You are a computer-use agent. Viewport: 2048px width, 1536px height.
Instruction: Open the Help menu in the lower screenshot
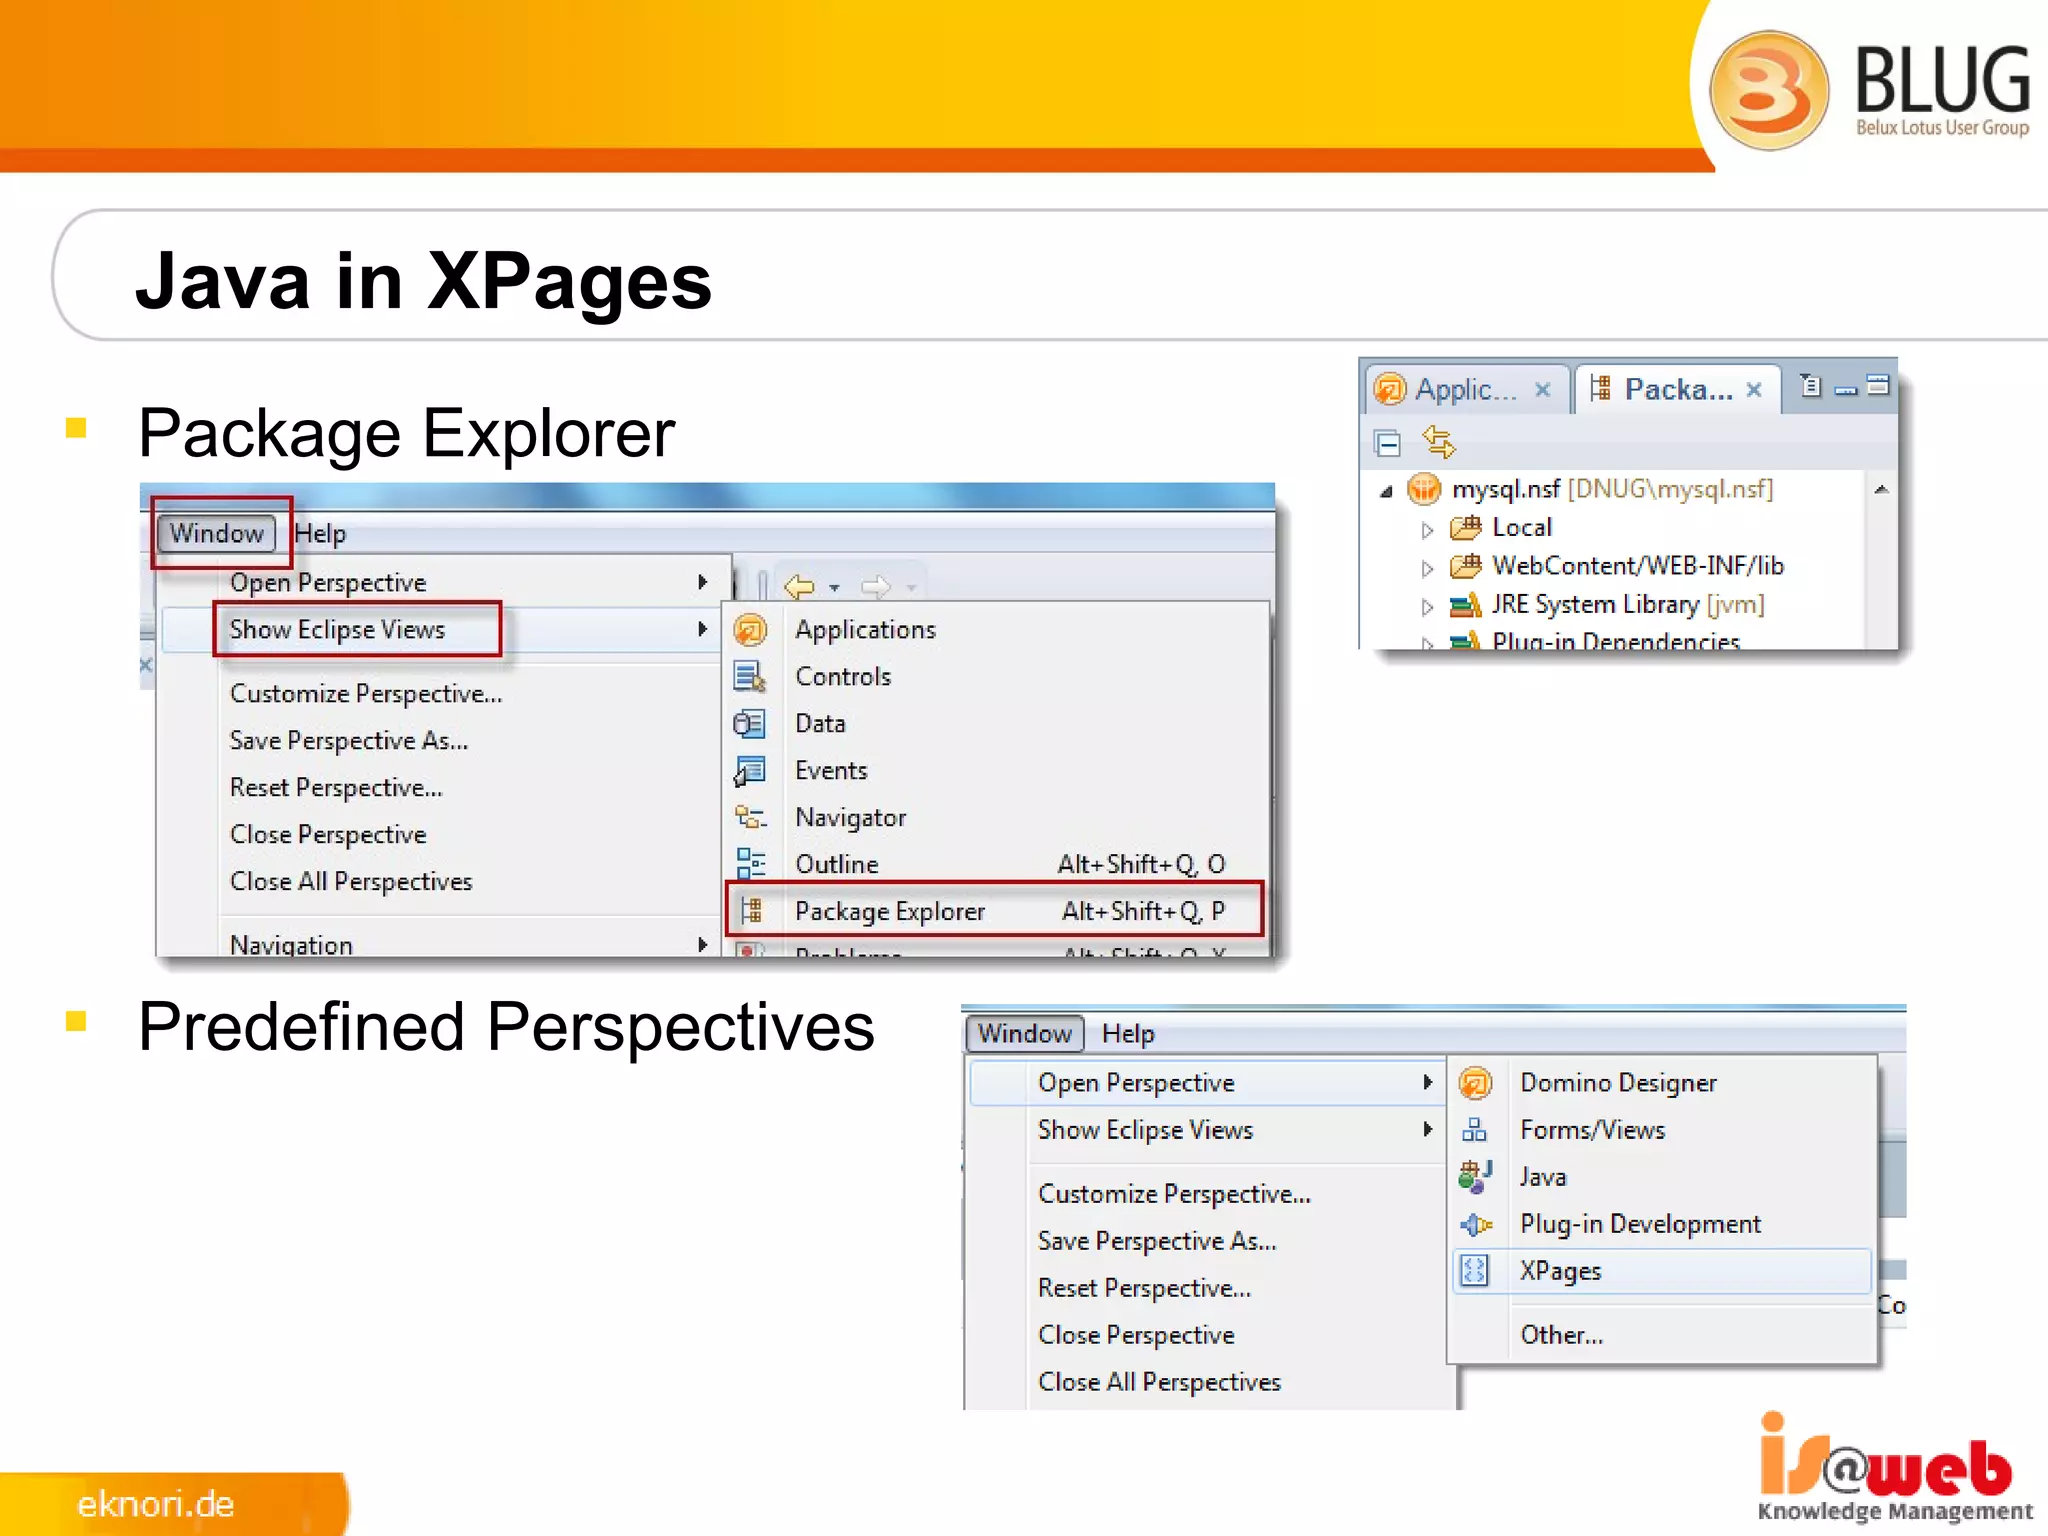(x=1128, y=1033)
